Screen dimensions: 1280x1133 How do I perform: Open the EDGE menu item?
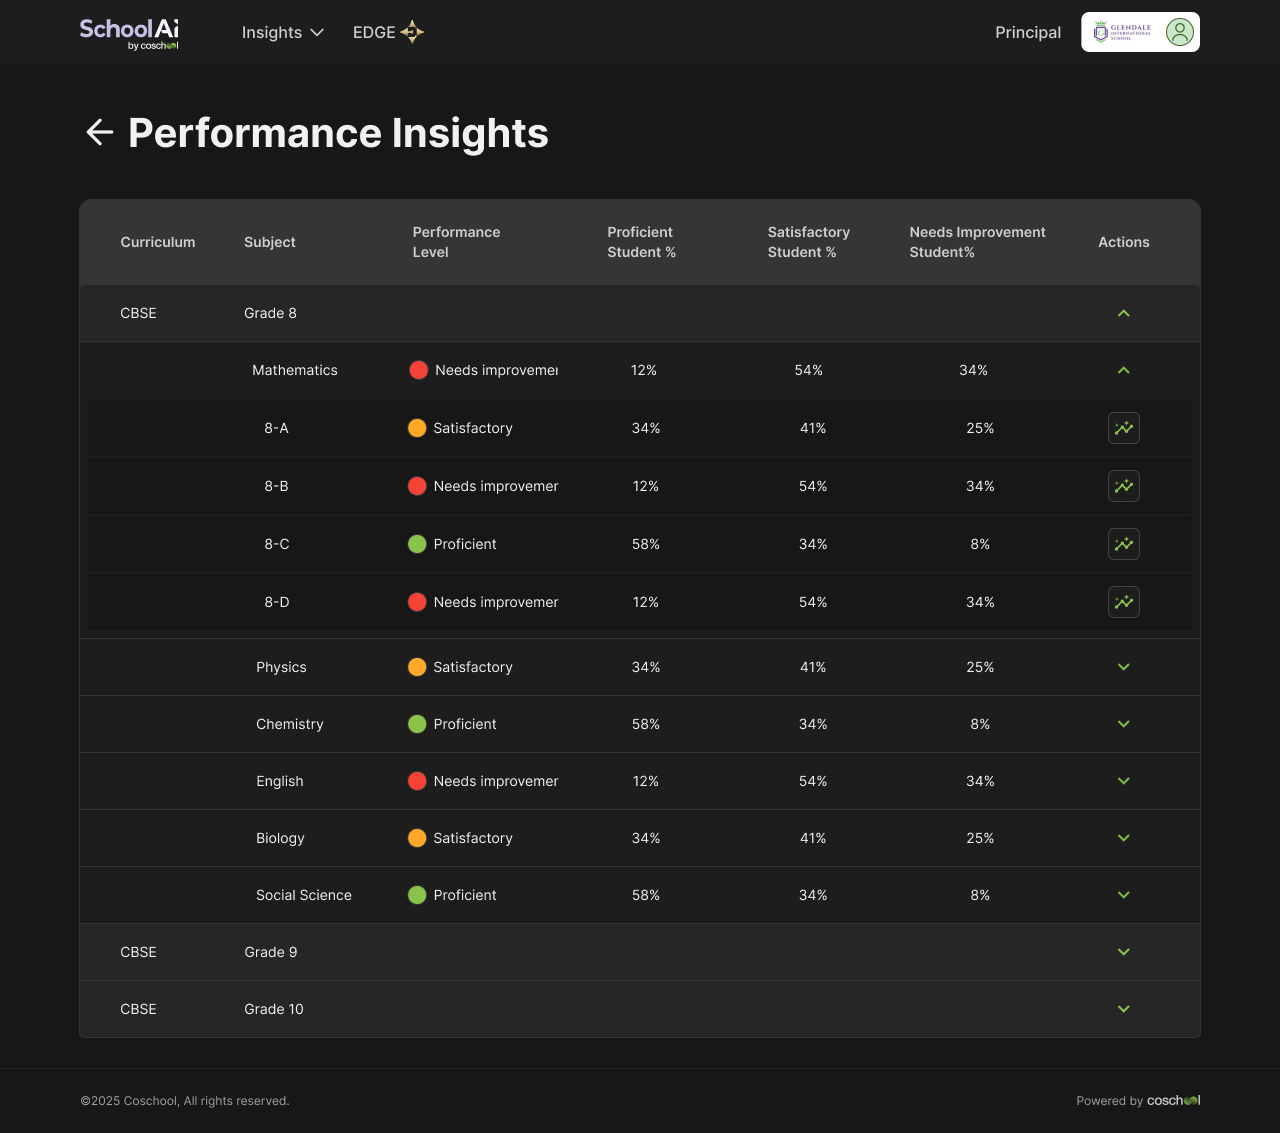coord(388,32)
